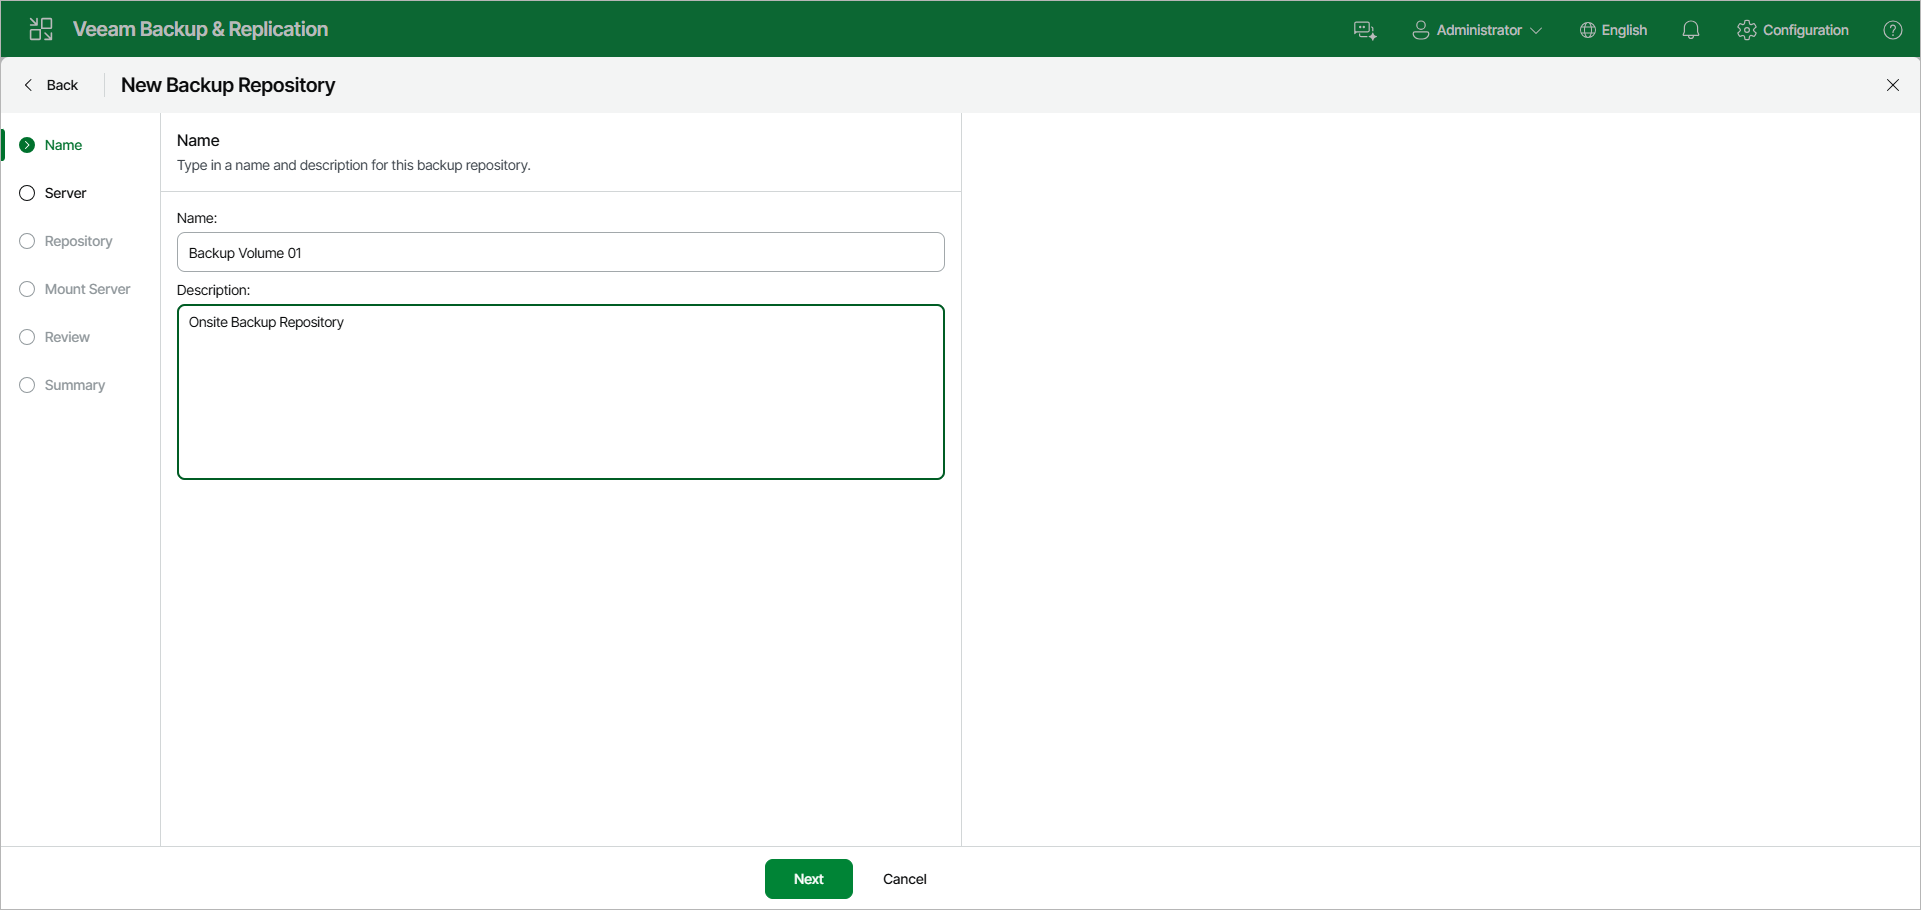This screenshot has width=1921, height=910.
Task: Click the globe language icon
Action: pos(1587,30)
